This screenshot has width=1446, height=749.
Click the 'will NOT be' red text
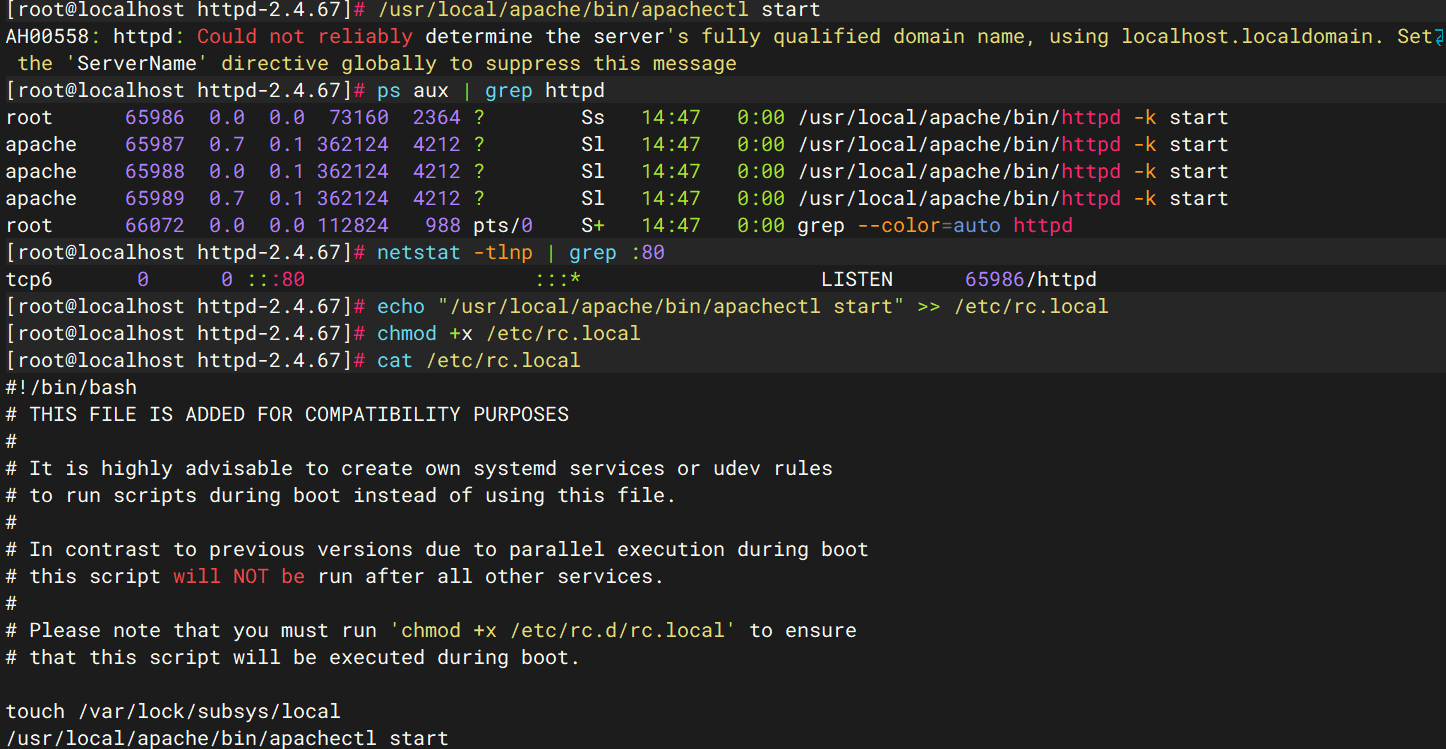click(239, 577)
